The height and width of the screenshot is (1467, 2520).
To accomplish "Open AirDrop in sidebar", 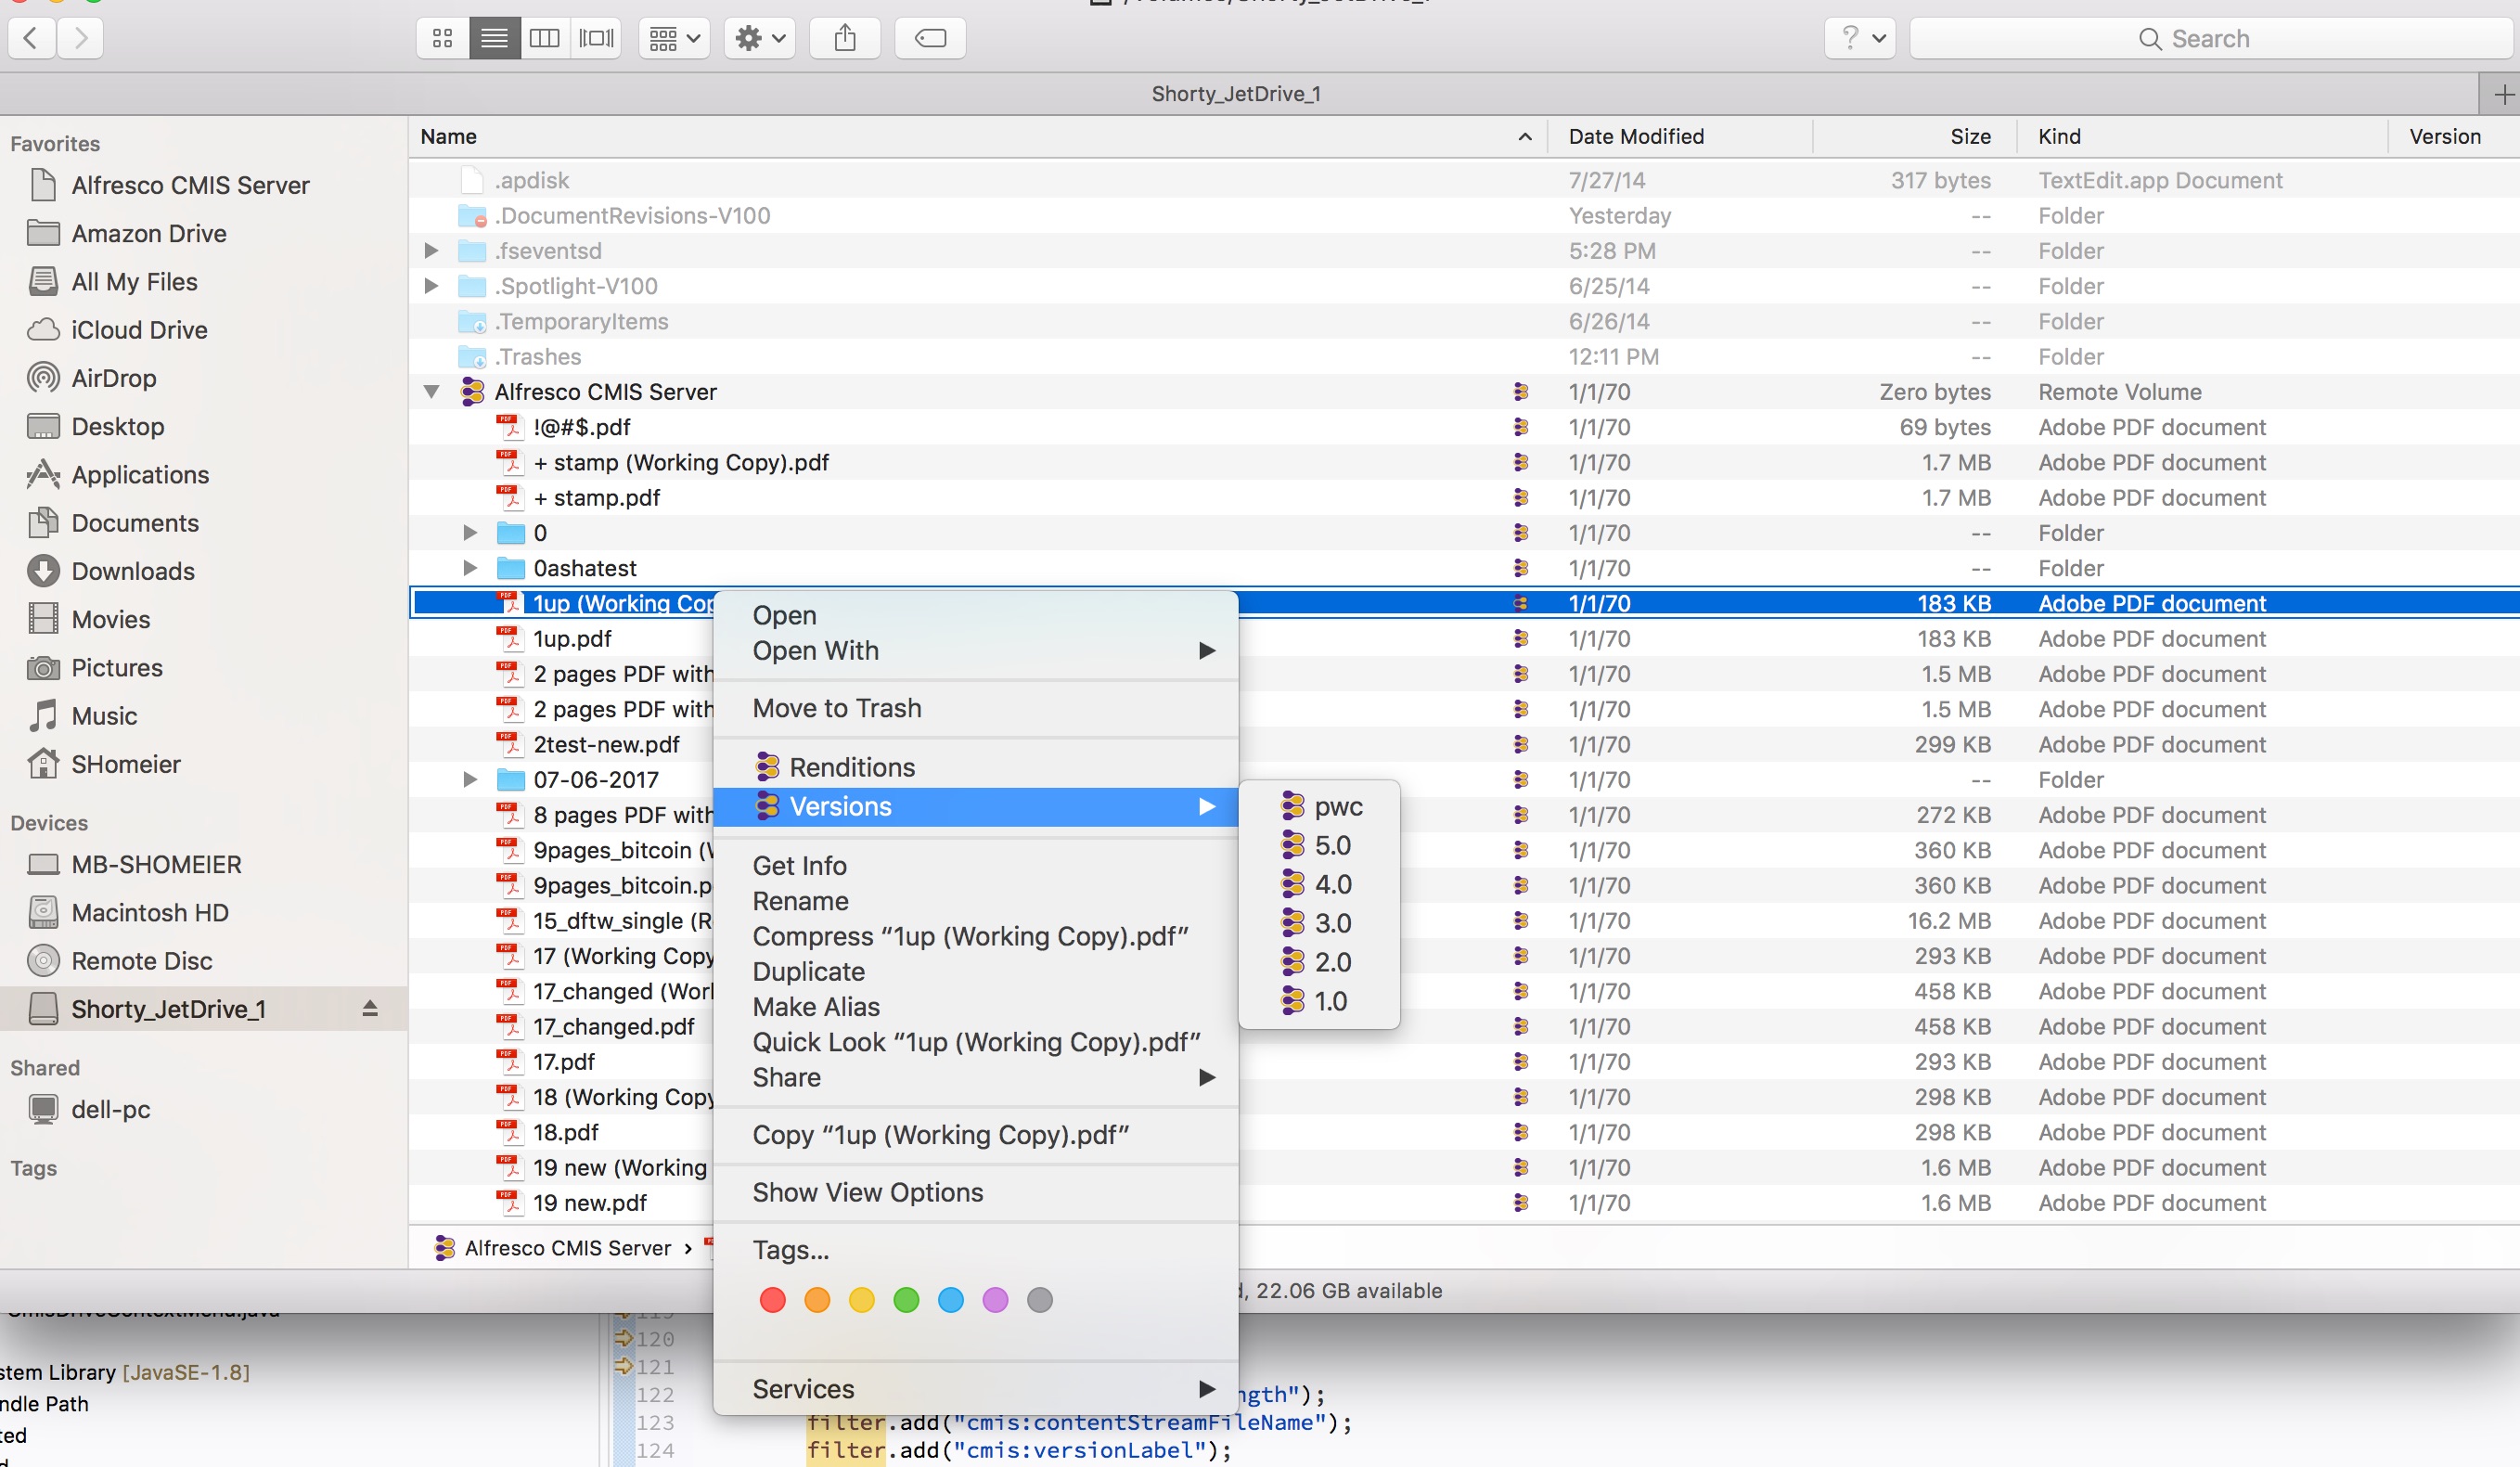I will (x=114, y=378).
